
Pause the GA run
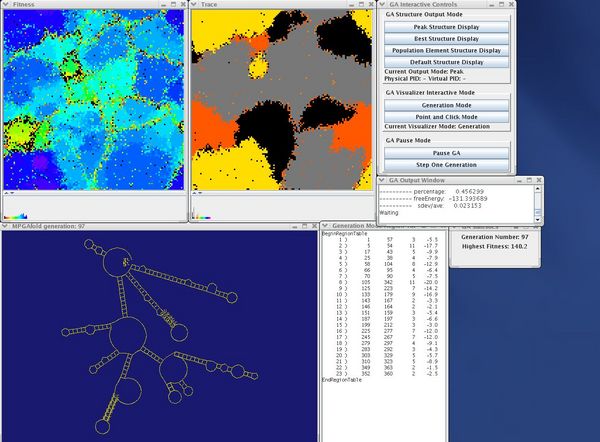447,153
